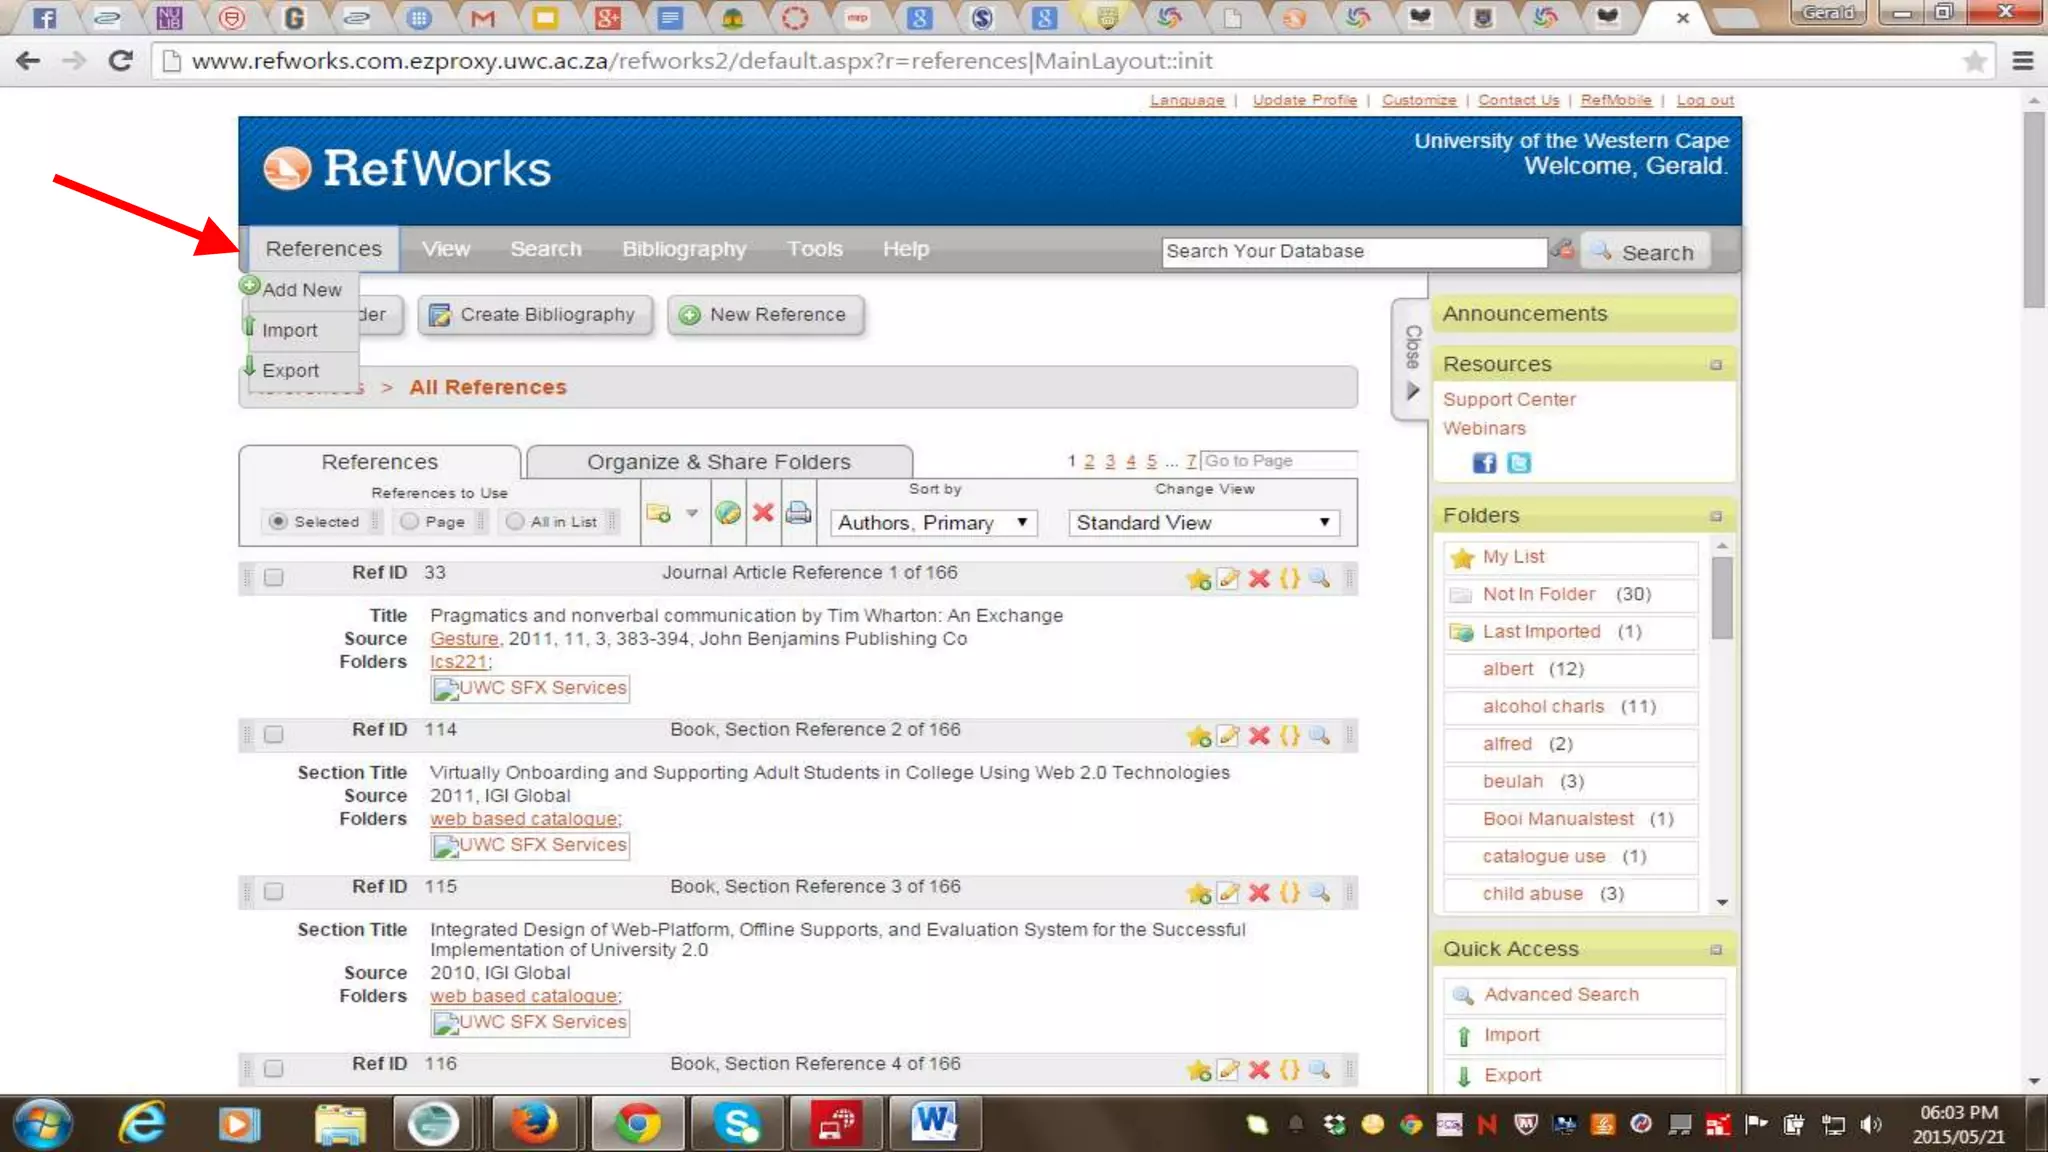Expand the Standard View dropdown

pos(1203,523)
